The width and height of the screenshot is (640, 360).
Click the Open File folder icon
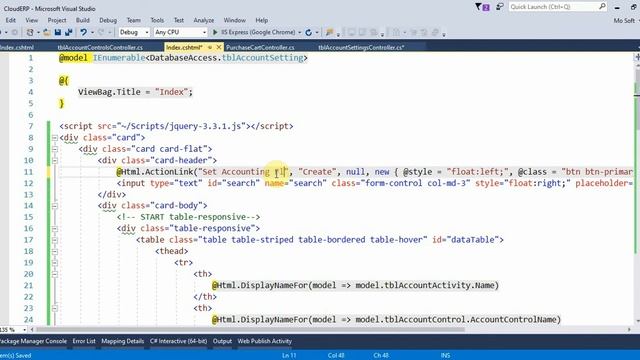[x=47, y=32]
